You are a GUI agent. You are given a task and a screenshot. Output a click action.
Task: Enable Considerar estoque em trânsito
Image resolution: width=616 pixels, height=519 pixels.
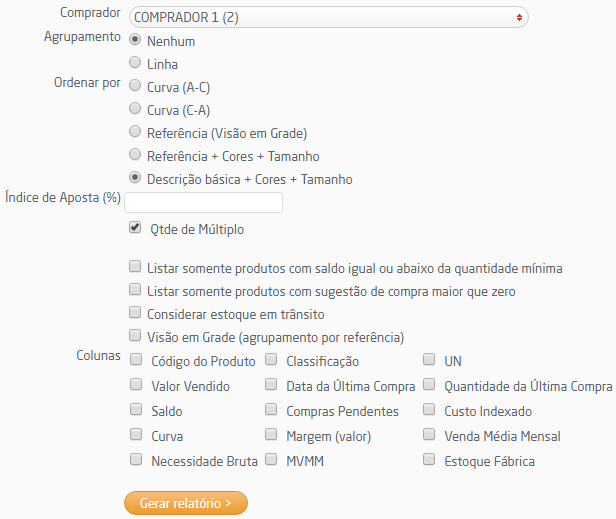coord(135,313)
